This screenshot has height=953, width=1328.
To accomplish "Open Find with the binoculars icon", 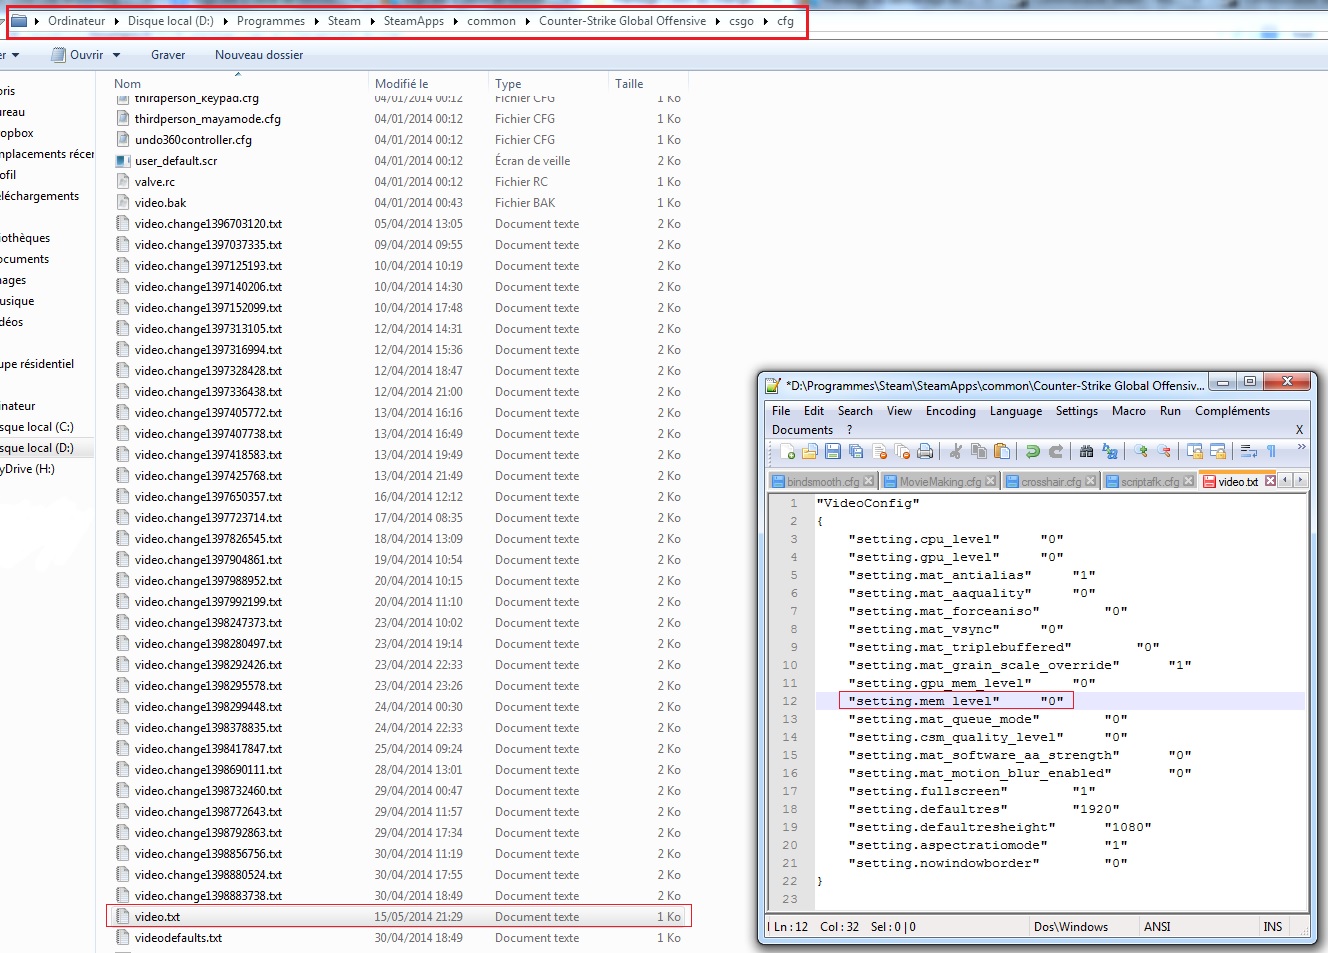I will click(1086, 452).
